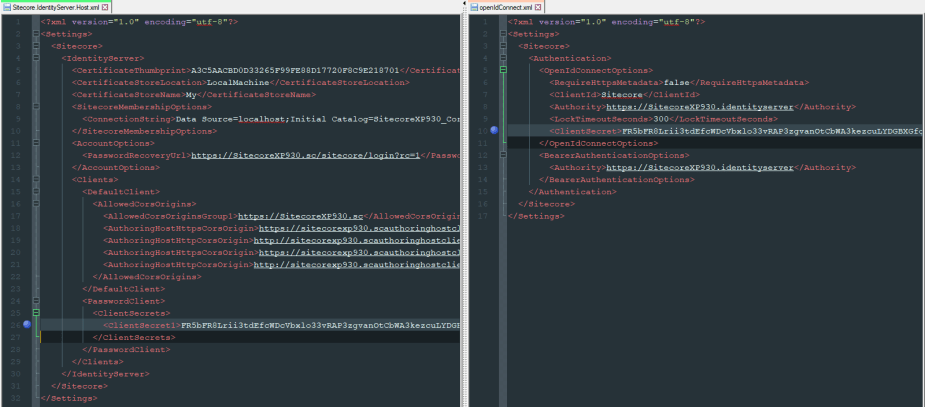The image size is (925, 407).
Task: Open Authority URL under BearerAuthenticationOptions
Action: click(680, 168)
